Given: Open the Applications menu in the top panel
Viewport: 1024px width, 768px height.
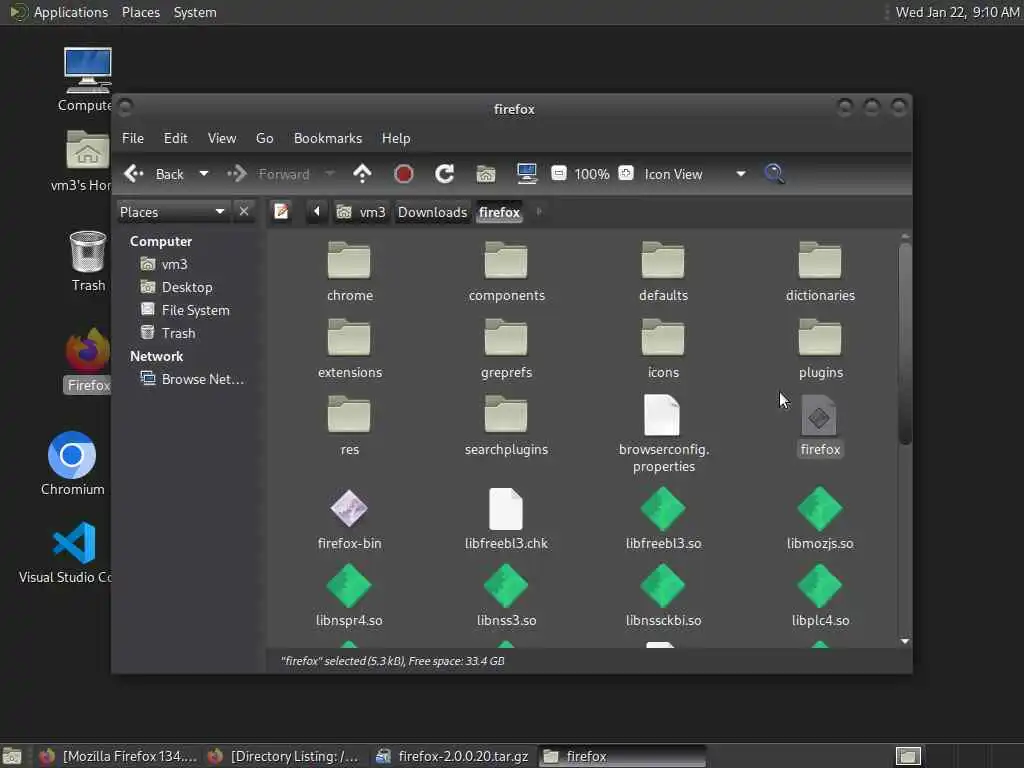Looking at the screenshot, I should (59, 12).
